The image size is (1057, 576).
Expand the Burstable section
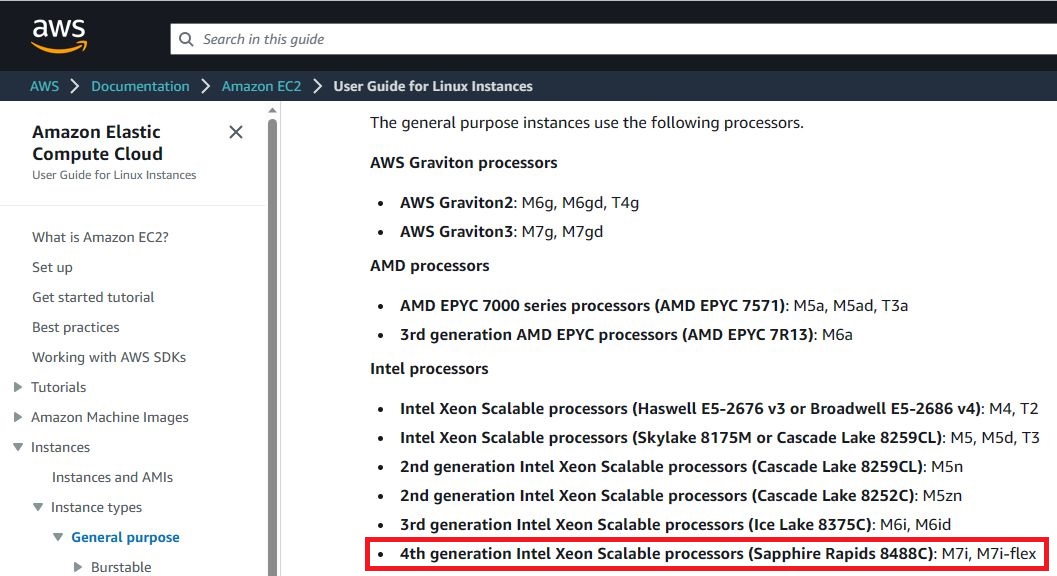(x=77, y=566)
